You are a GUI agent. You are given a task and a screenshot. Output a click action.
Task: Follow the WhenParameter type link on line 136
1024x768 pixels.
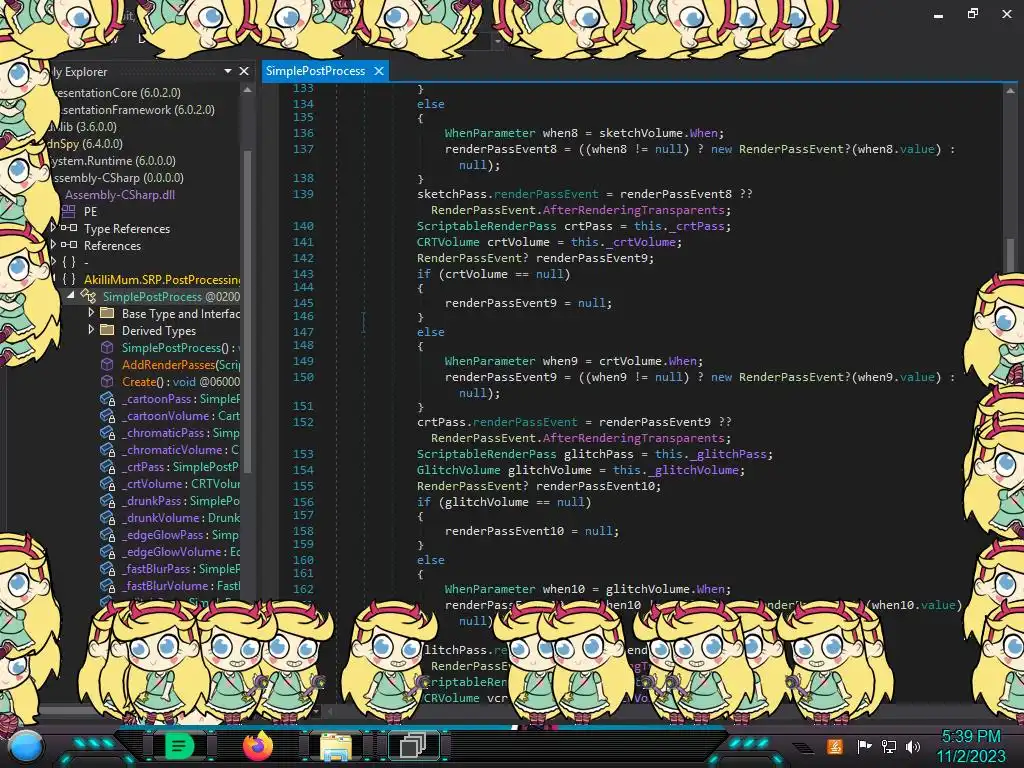click(490, 133)
